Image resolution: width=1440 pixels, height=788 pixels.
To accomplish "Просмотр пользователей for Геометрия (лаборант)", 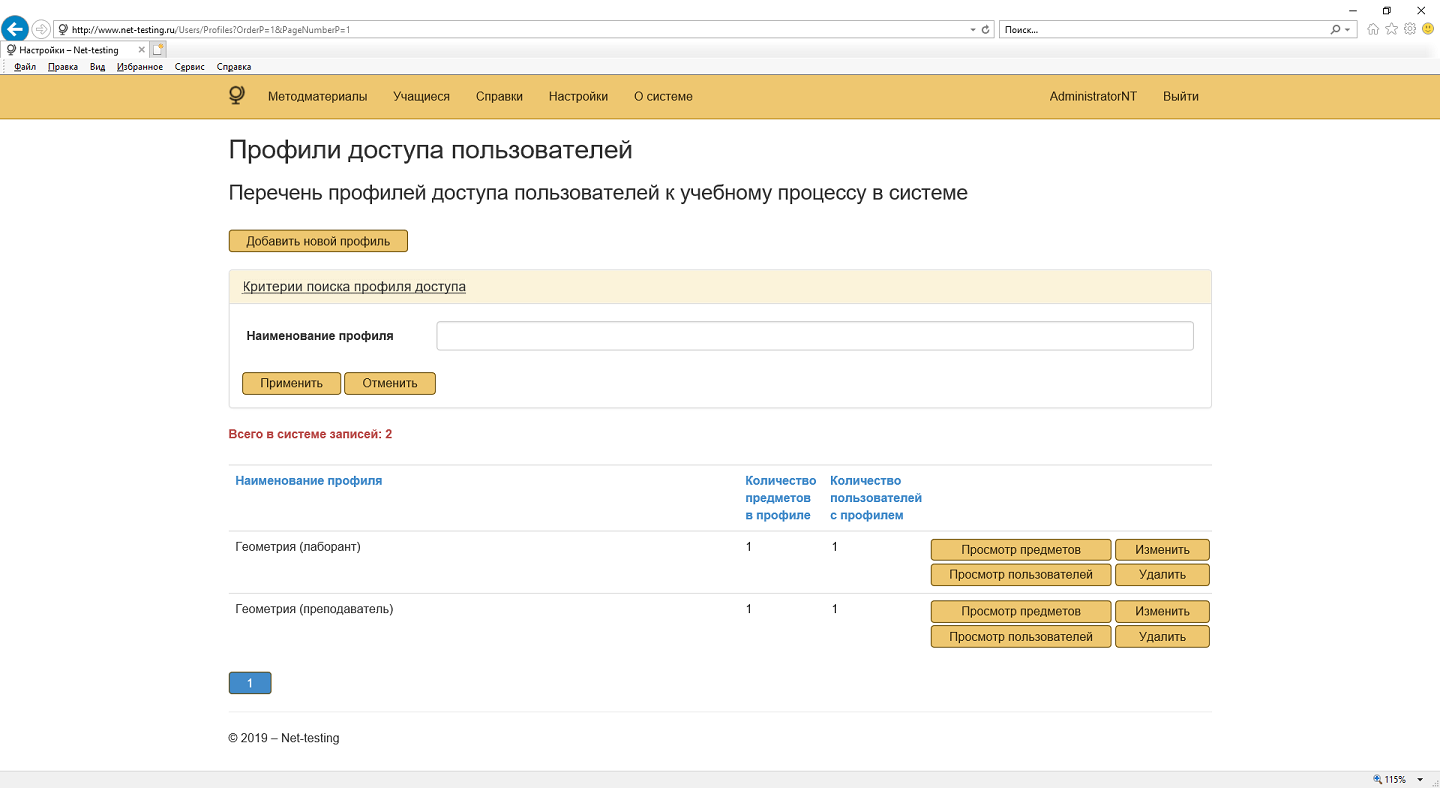I will pyautogui.click(x=1021, y=575).
